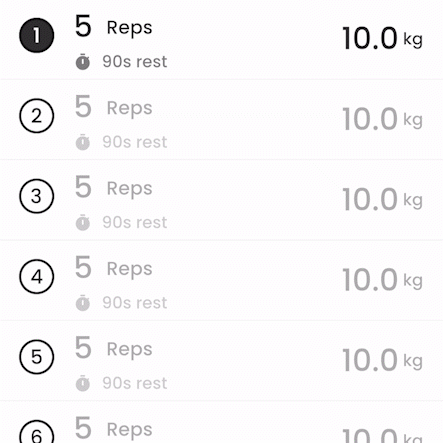The image size is (443, 443).
Task: Edit the 10.0 kg weight of set 2
Action: tap(383, 119)
